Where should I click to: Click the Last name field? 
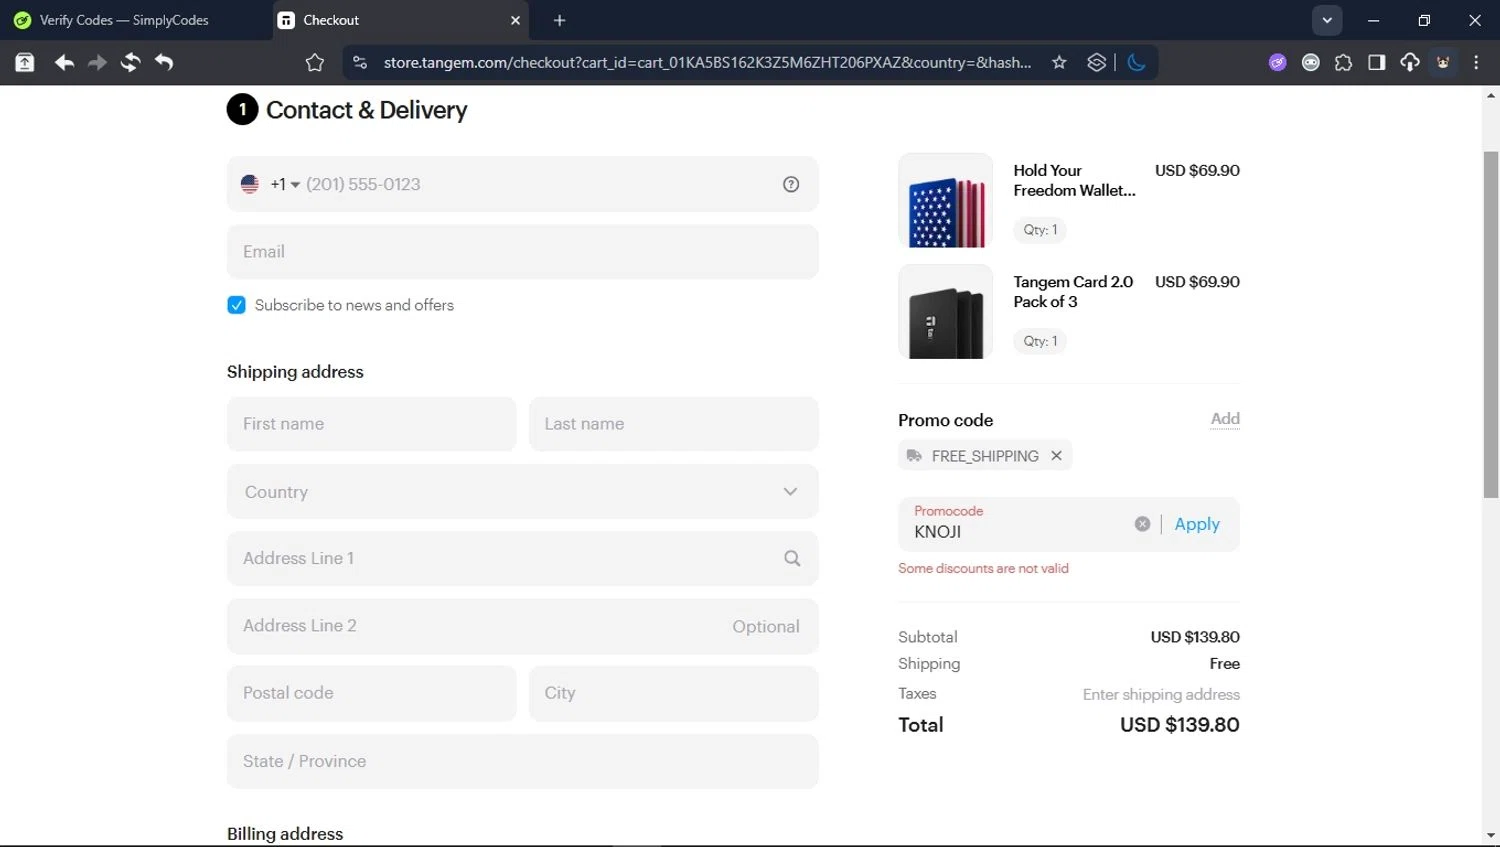coord(674,424)
